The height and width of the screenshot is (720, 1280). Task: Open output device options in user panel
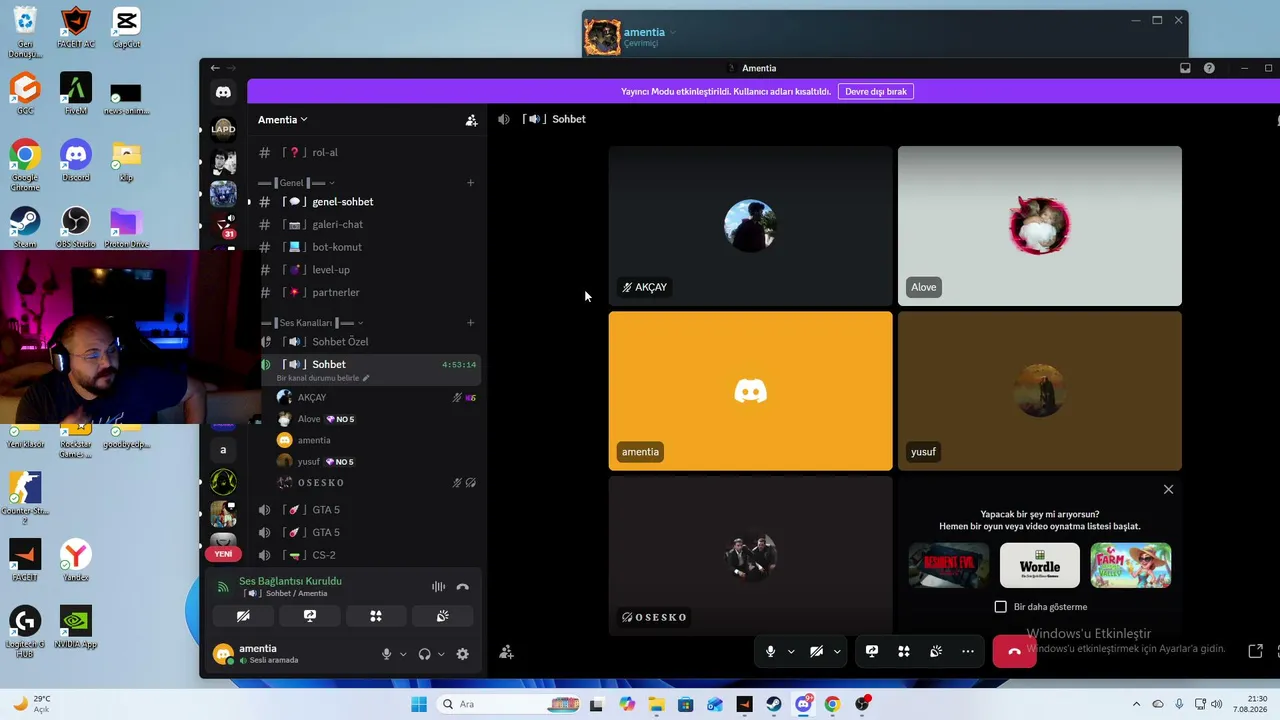441,654
